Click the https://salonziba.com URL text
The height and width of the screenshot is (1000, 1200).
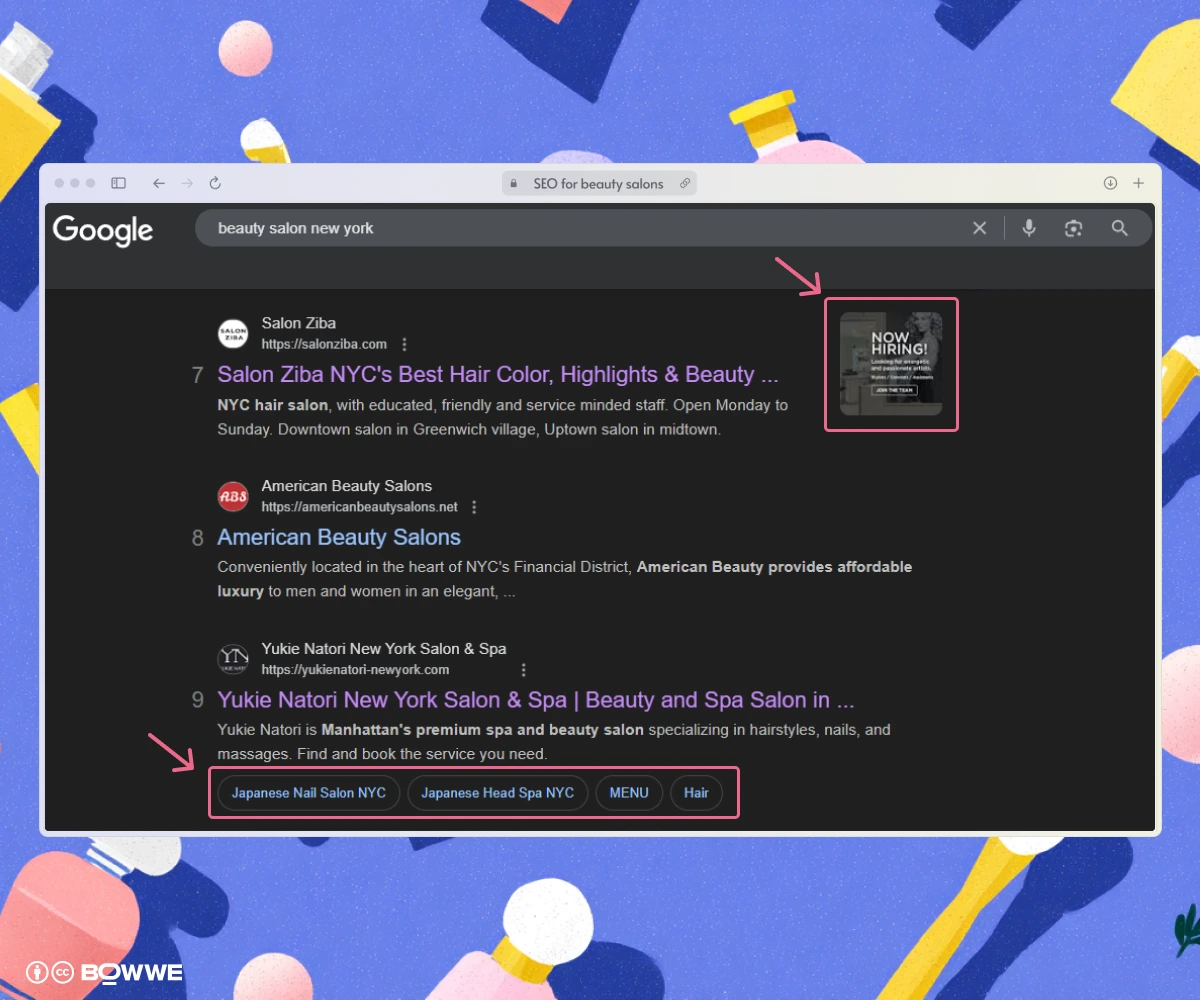point(324,344)
